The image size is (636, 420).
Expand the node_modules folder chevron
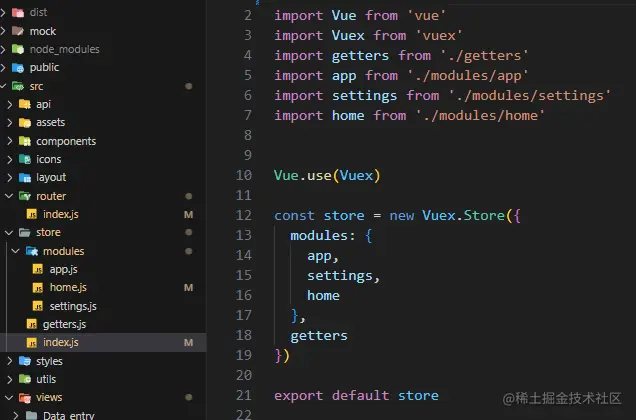pos(3,49)
